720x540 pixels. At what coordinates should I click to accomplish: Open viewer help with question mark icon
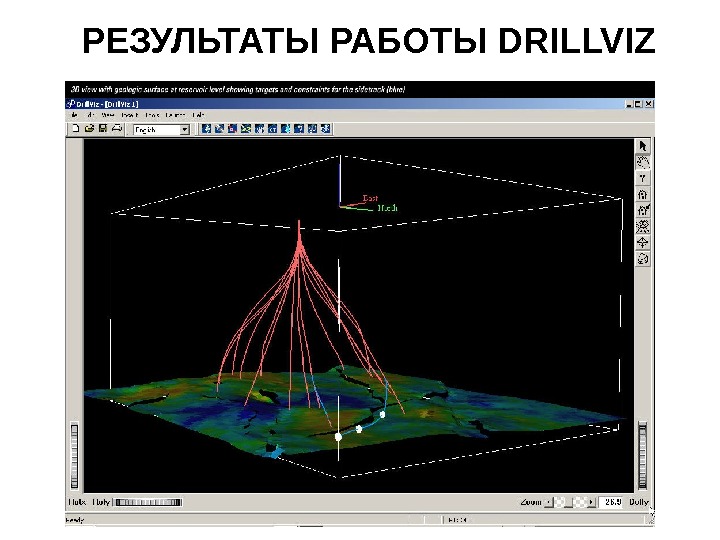[642, 178]
